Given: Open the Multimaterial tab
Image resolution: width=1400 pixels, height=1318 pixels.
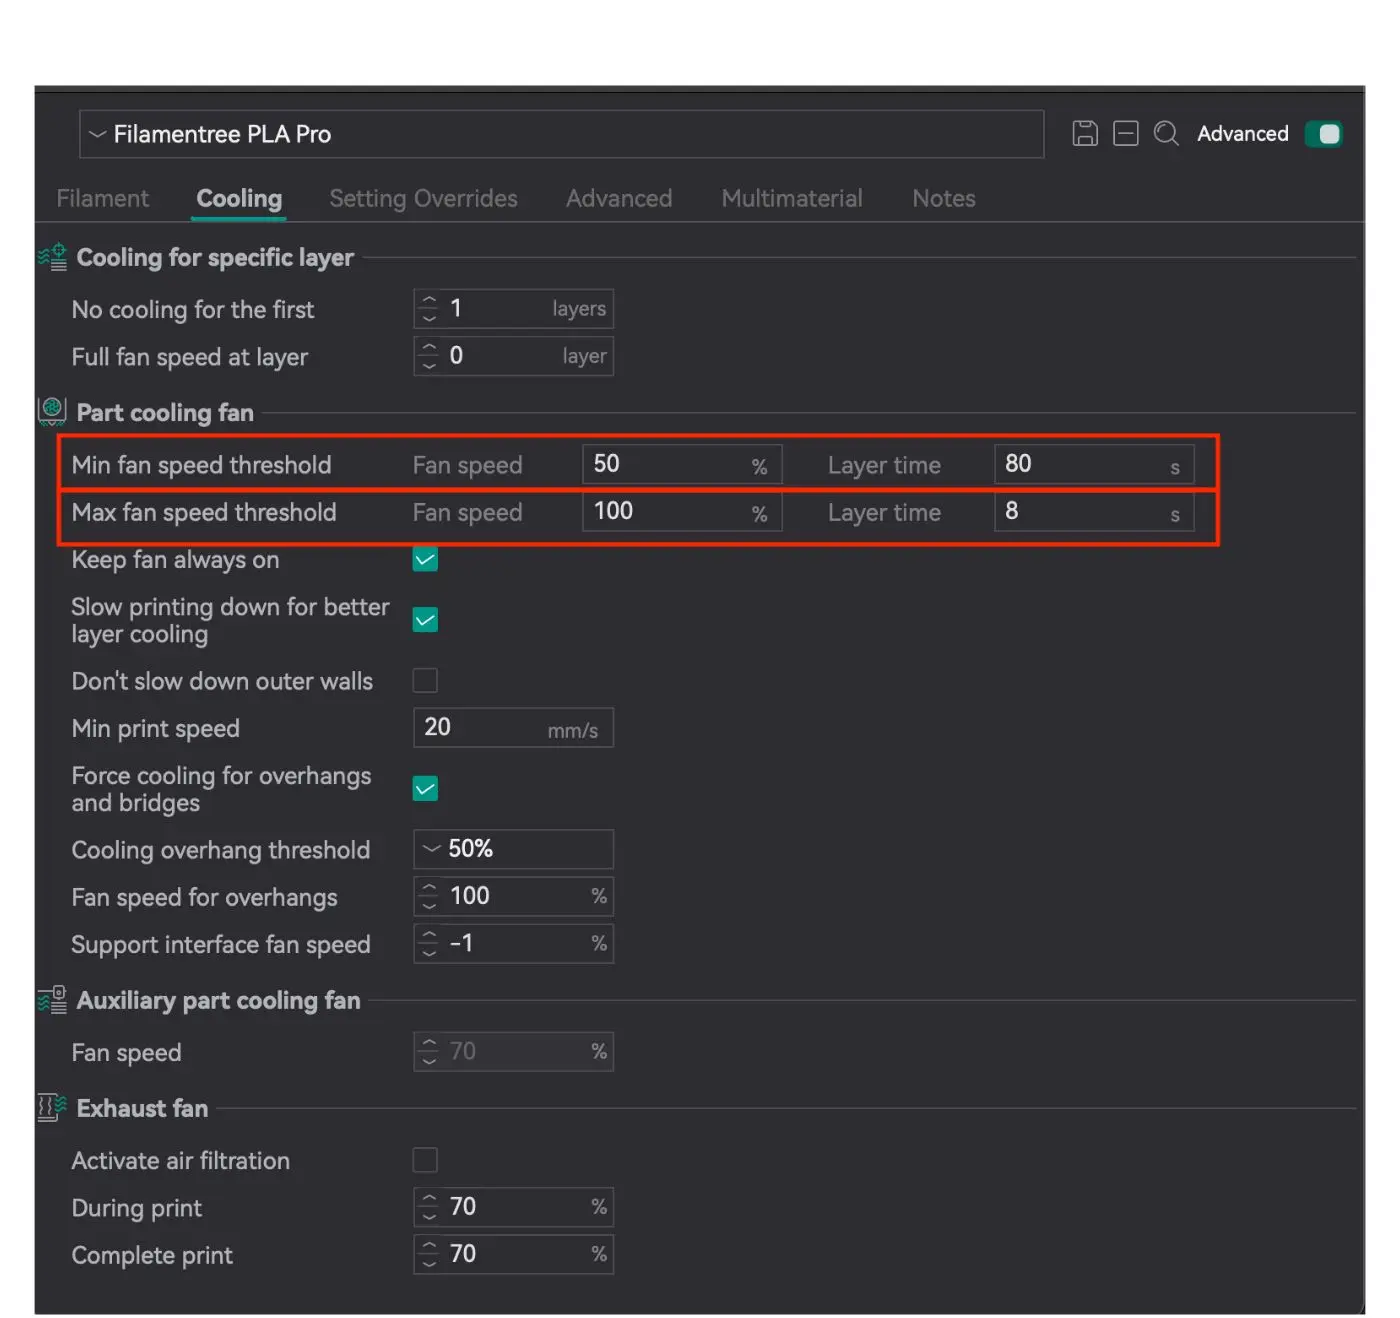Looking at the screenshot, I should [x=791, y=199].
